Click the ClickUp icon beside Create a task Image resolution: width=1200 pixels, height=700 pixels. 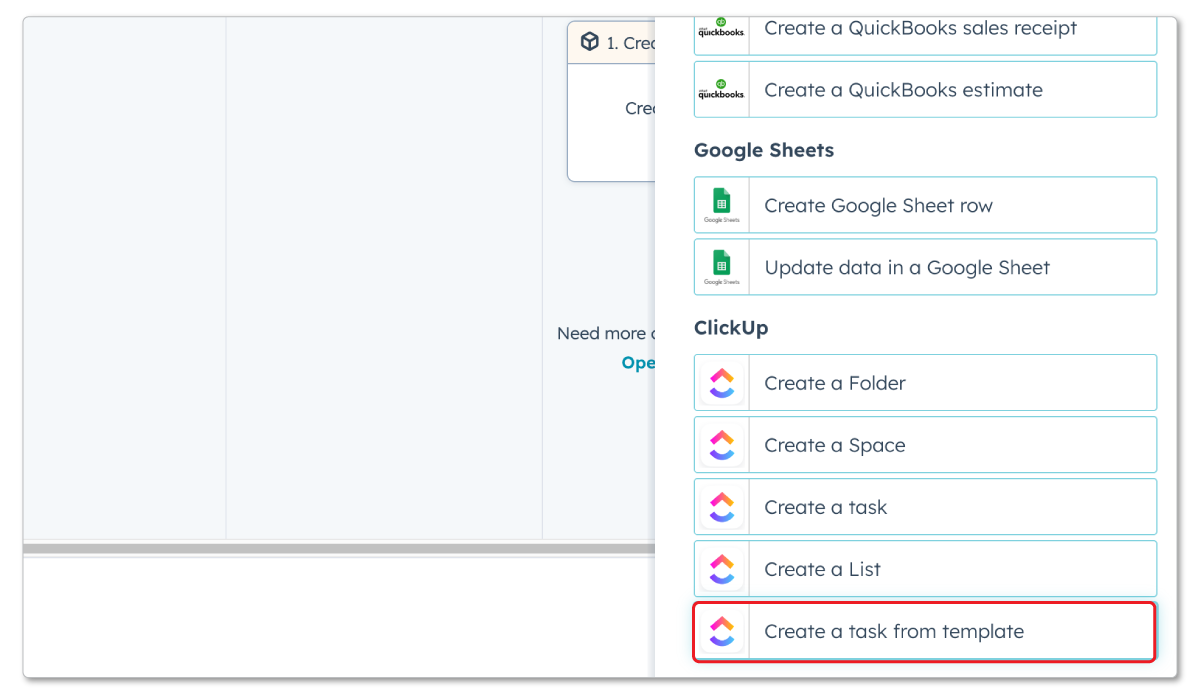pos(721,506)
